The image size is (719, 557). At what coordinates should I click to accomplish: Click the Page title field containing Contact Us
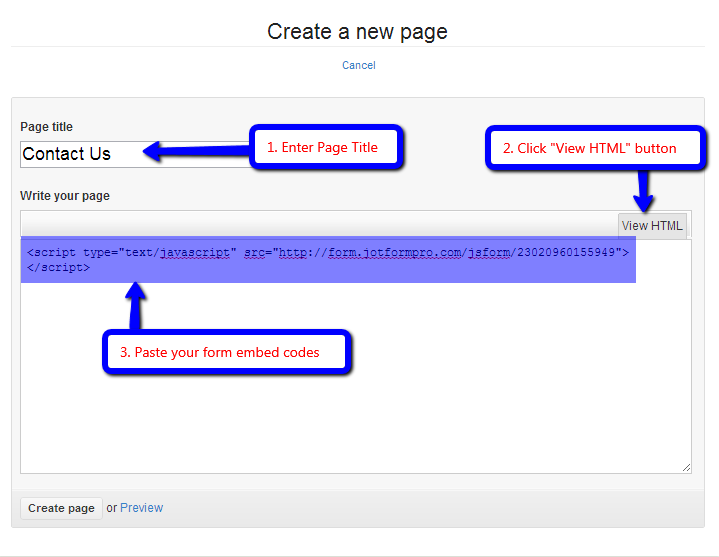[80, 154]
